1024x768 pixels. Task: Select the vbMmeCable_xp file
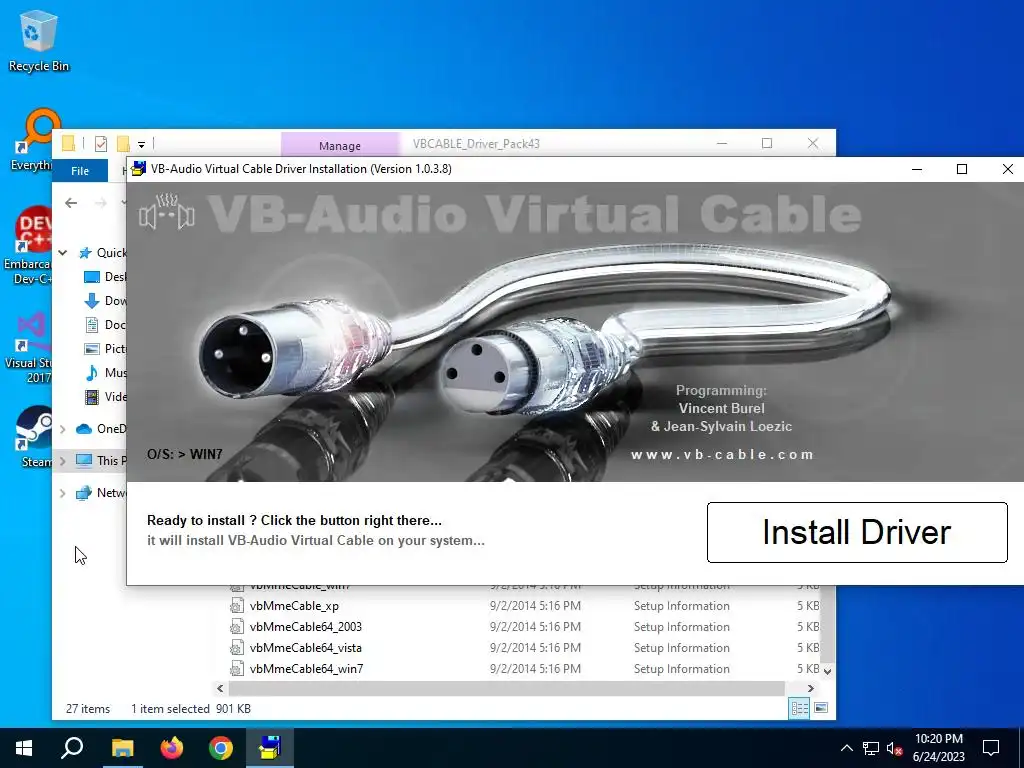click(x=294, y=606)
